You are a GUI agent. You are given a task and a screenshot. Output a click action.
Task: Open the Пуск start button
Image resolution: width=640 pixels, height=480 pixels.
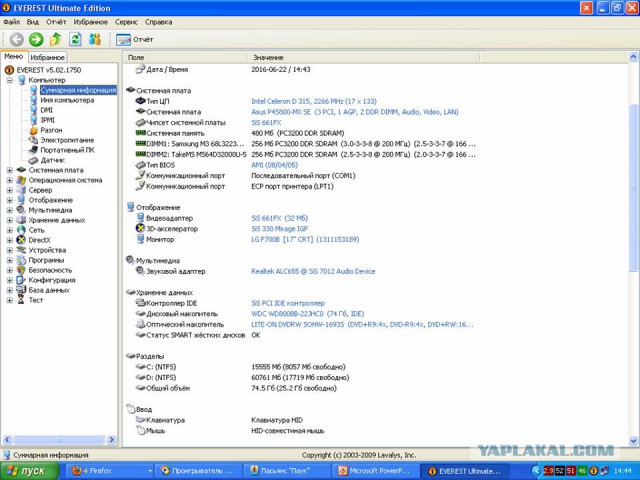tap(29, 471)
